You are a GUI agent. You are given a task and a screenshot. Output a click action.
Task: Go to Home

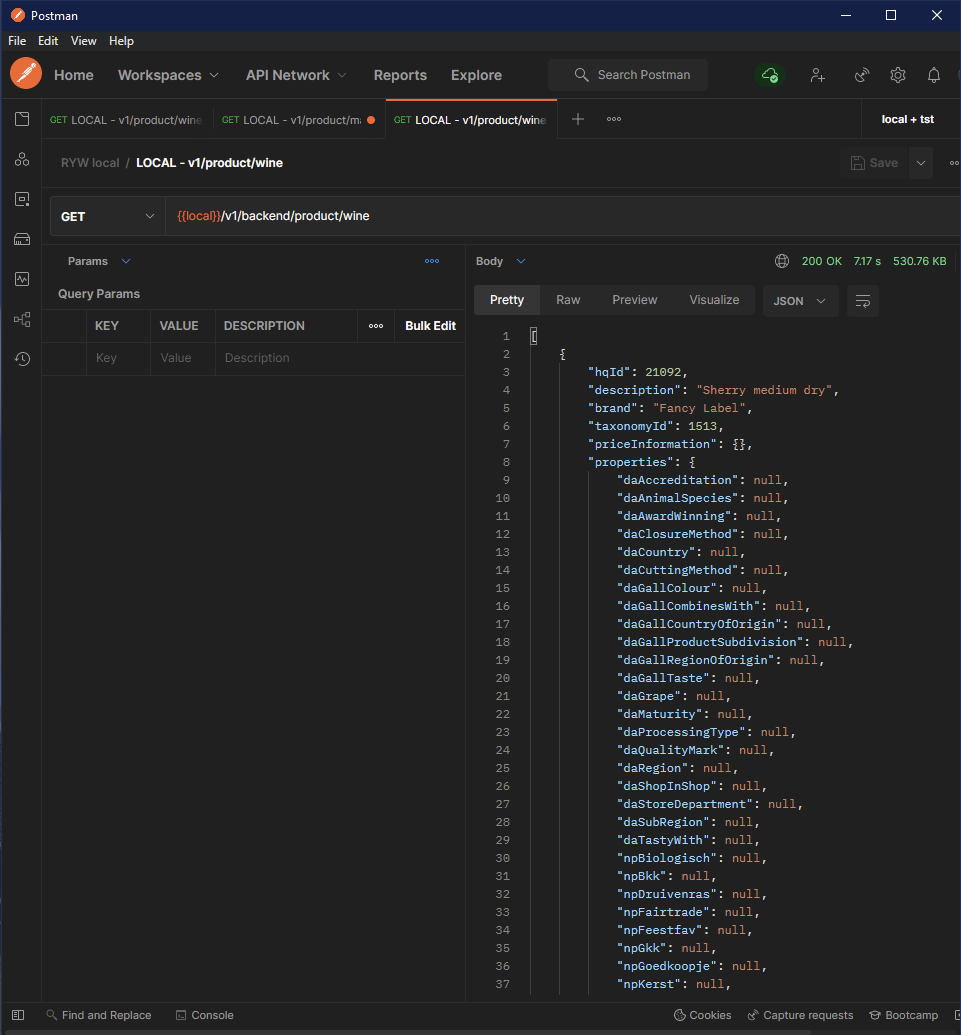click(74, 75)
